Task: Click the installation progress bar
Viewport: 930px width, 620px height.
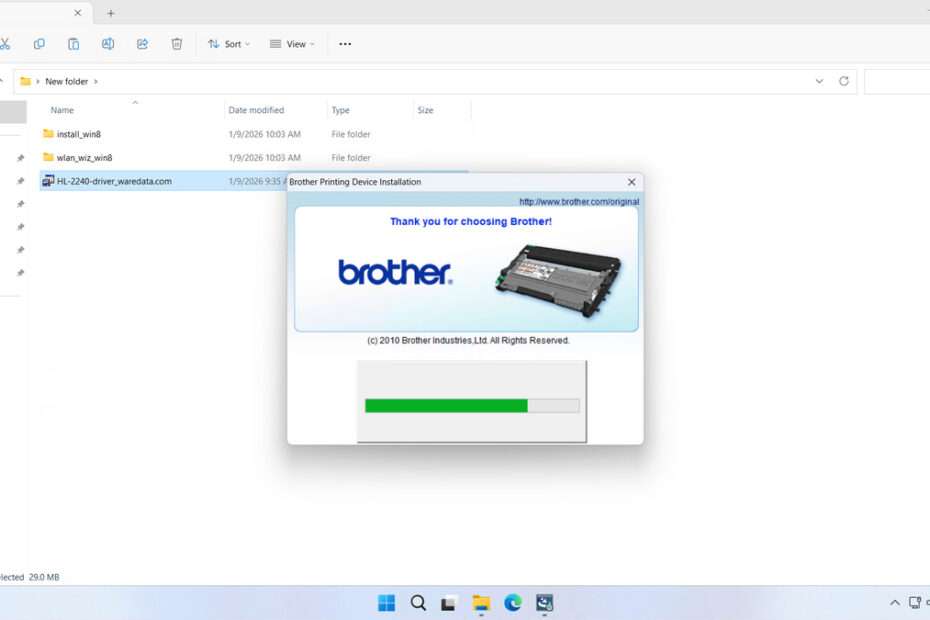Action: [472, 405]
